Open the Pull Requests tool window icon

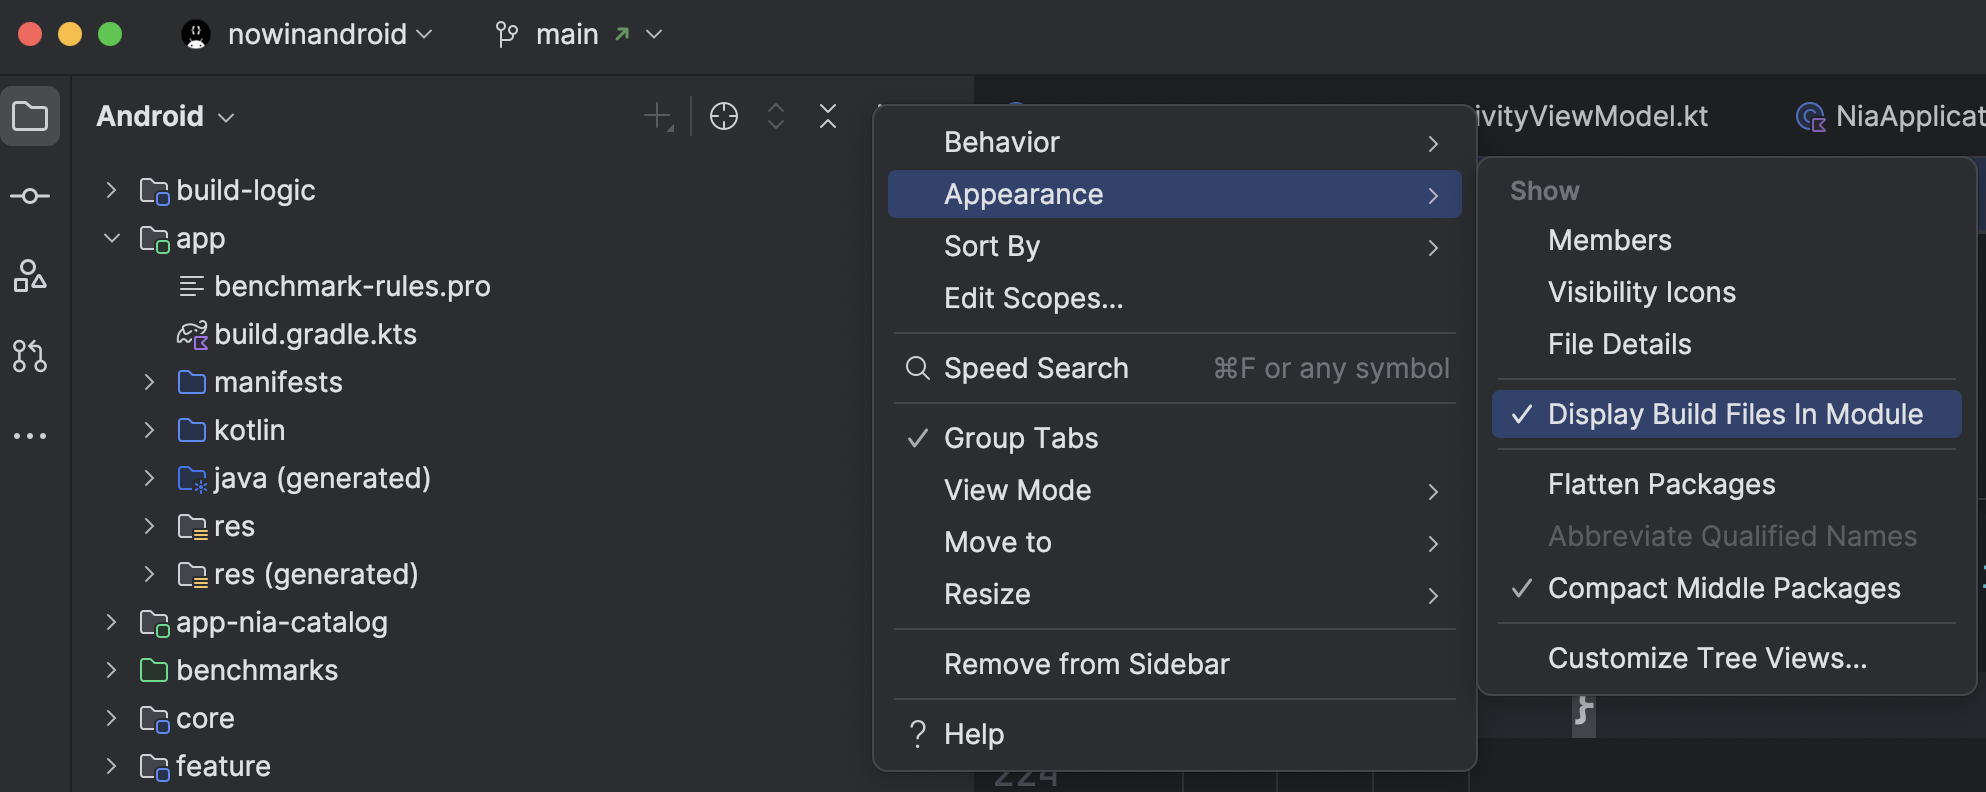click(30, 356)
